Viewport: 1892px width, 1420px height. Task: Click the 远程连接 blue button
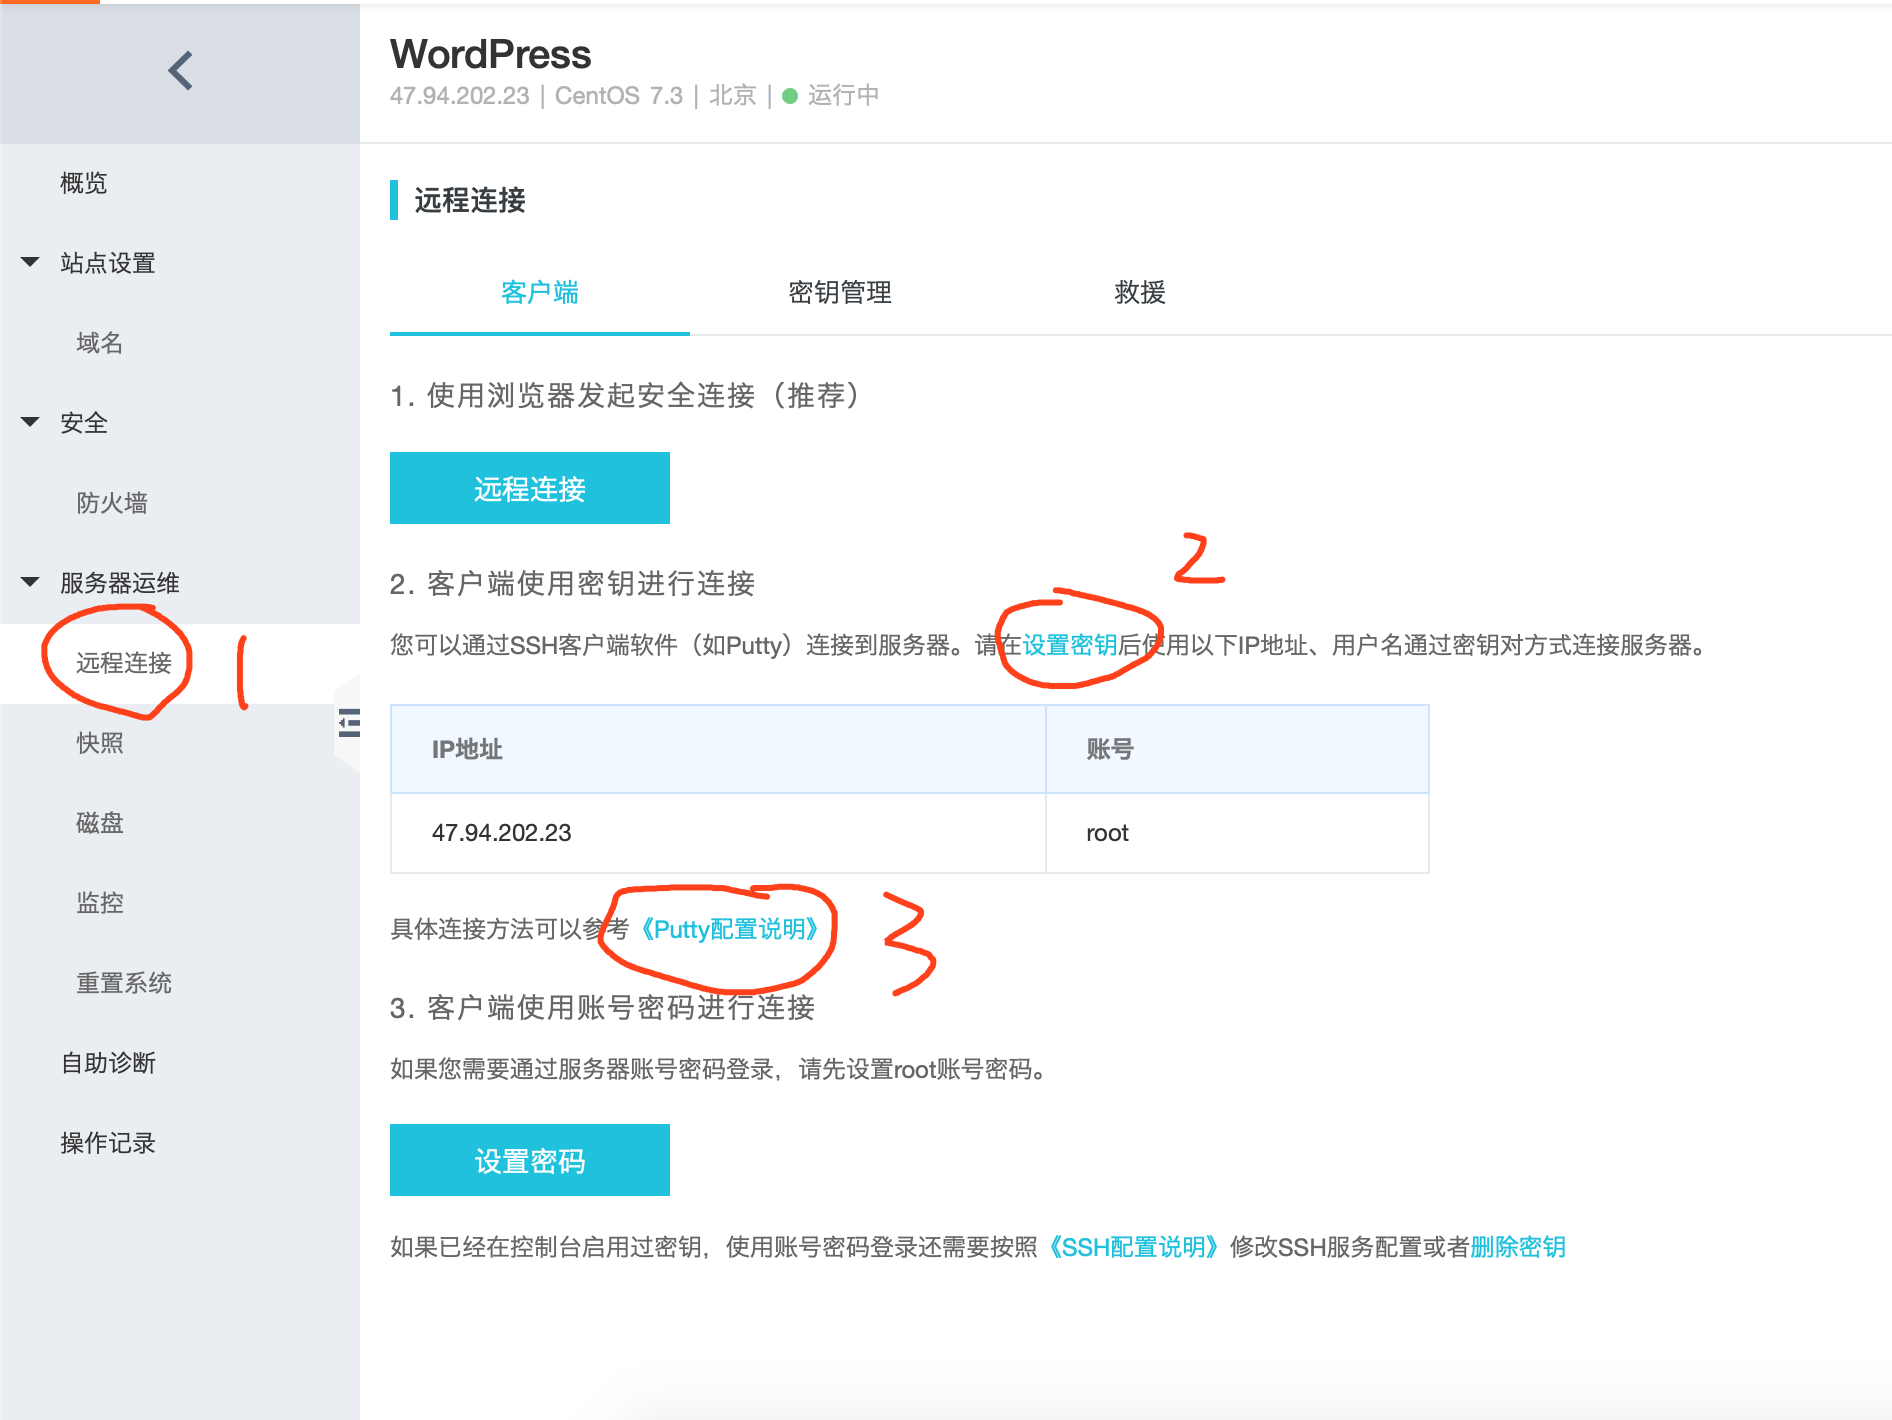(x=529, y=488)
